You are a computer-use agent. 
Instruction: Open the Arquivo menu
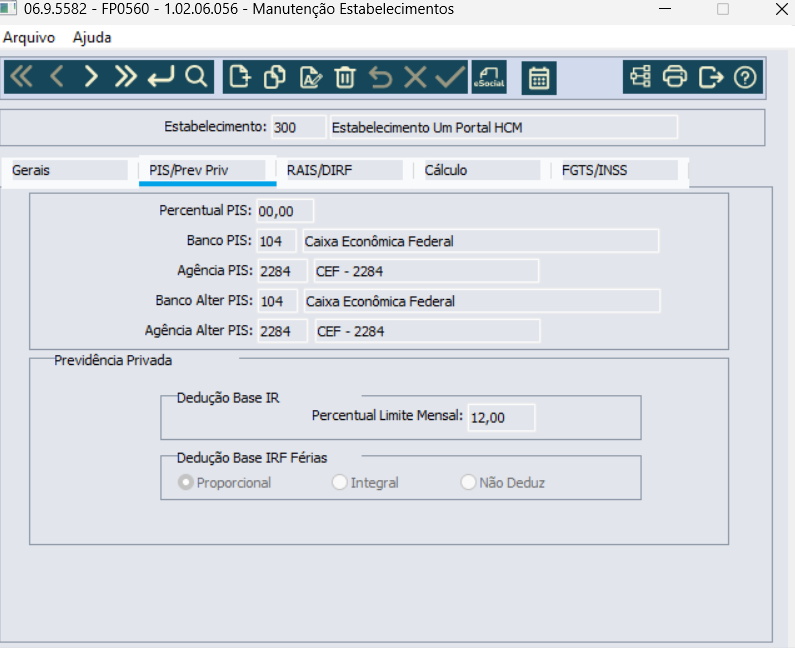coord(29,38)
